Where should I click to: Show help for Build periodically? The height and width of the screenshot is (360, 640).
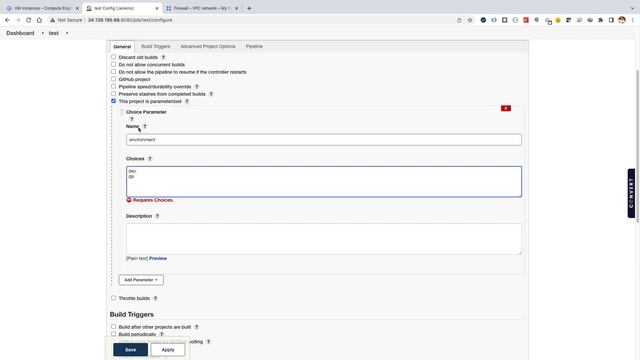pos(162,334)
